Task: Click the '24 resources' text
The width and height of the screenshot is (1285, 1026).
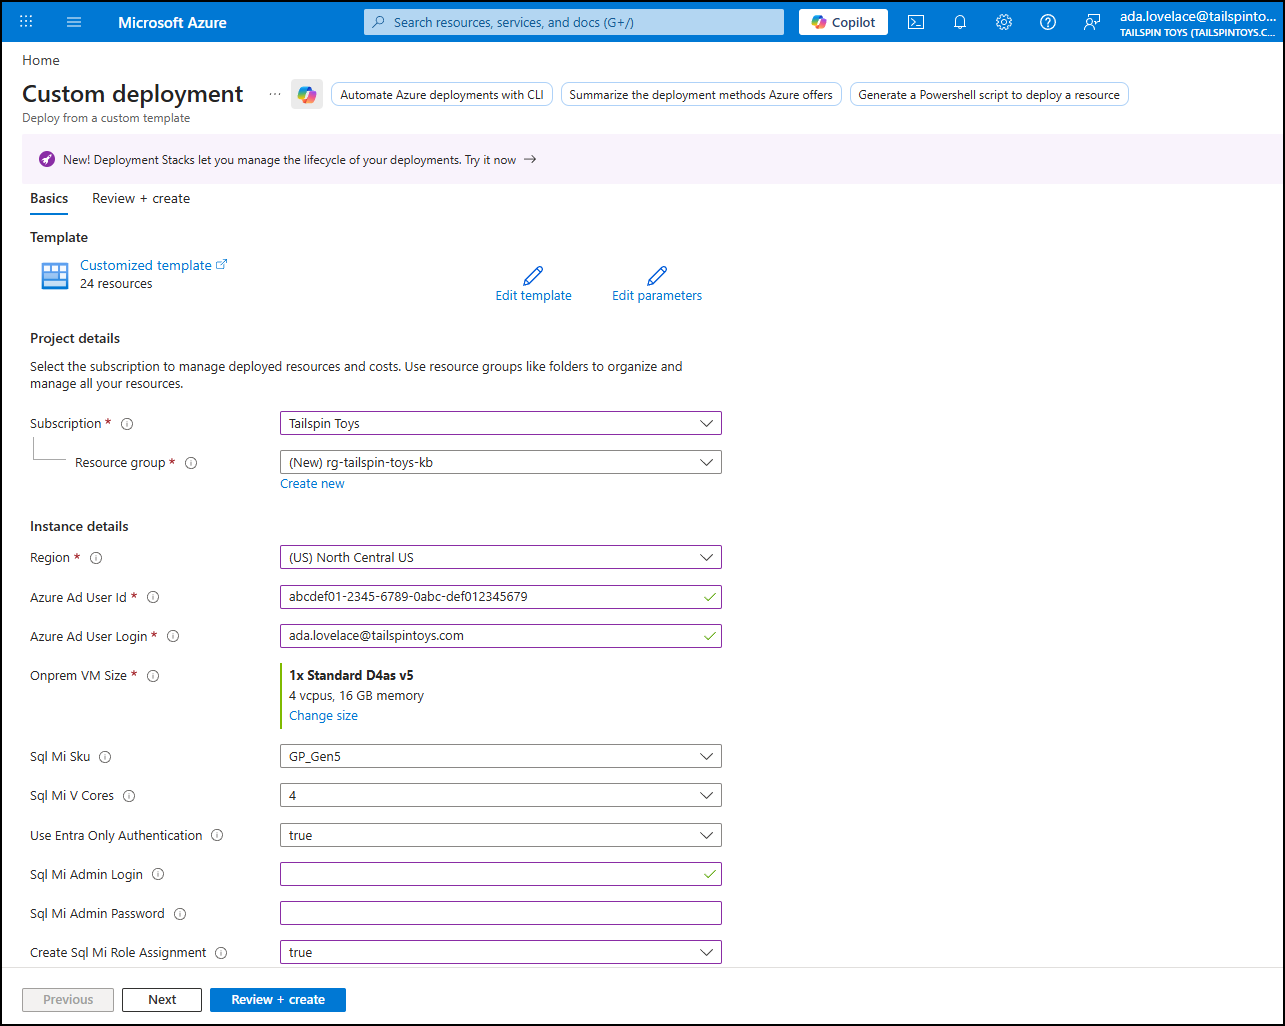Action: 116,284
